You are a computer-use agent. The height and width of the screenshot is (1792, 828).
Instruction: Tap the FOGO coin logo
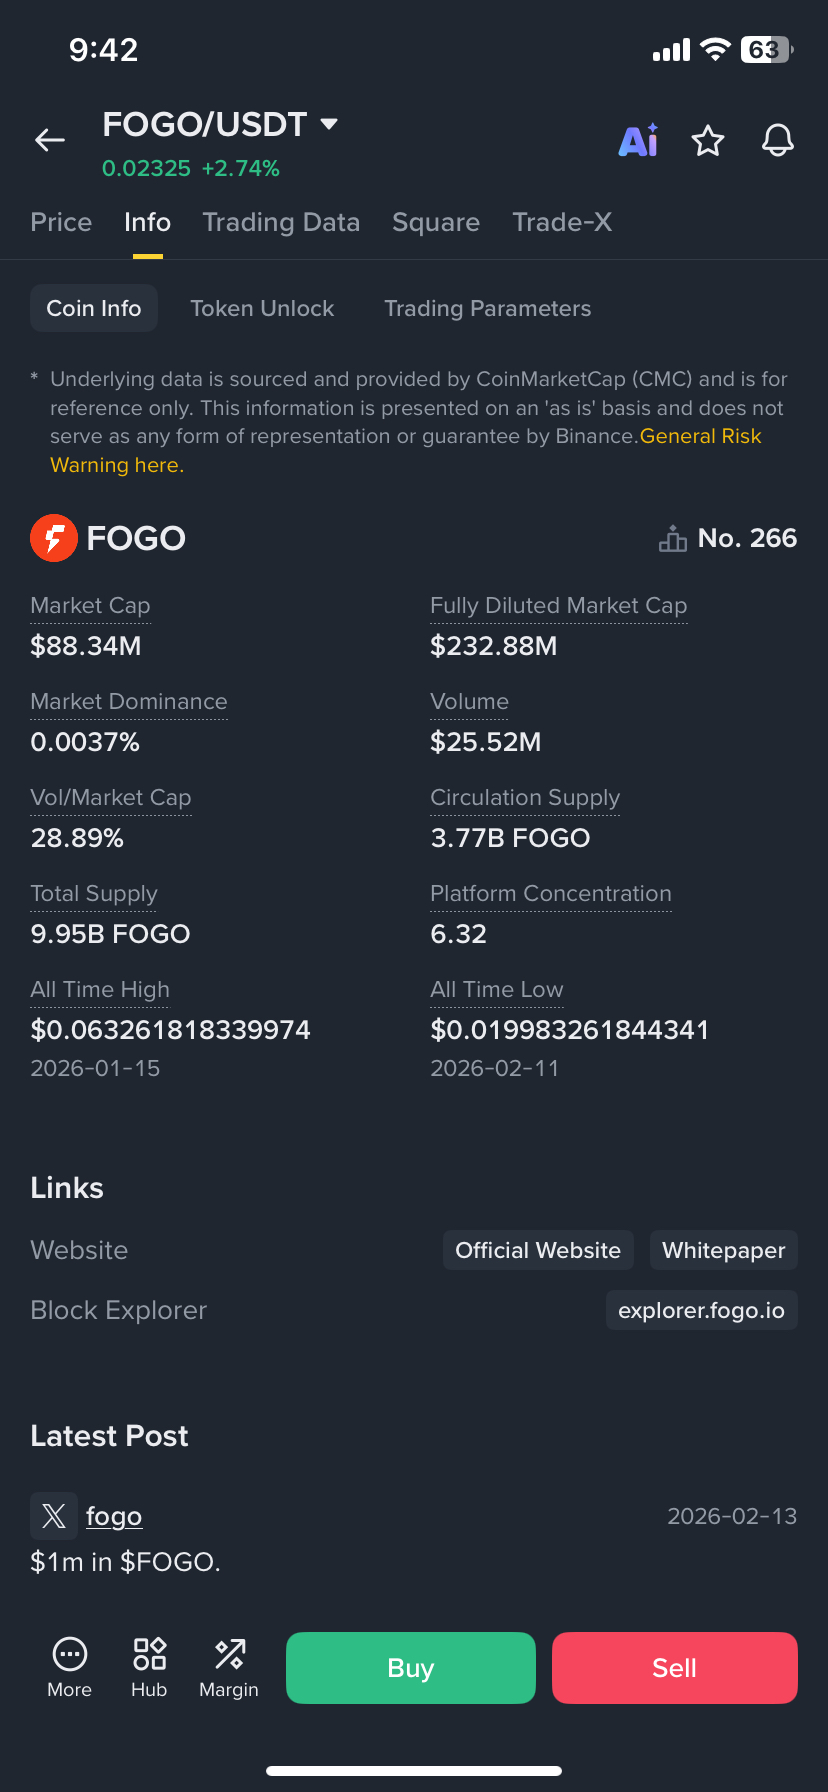[54, 538]
